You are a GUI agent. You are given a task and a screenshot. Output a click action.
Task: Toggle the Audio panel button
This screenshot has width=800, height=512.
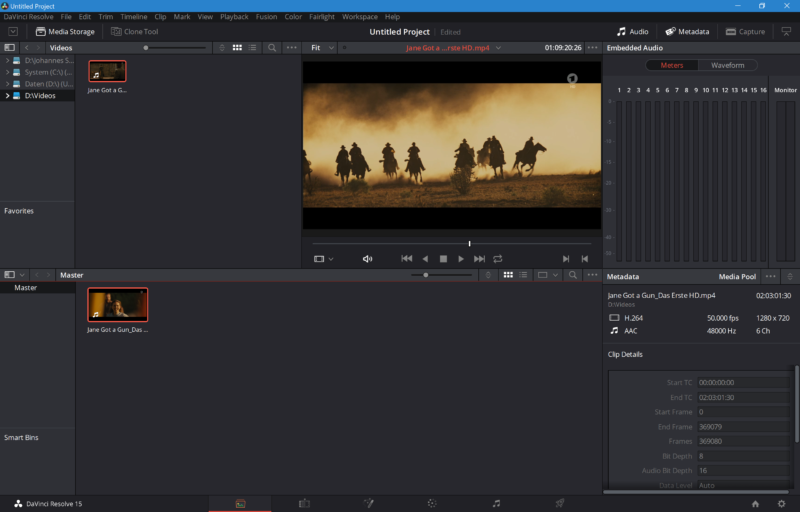click(x=632, y=32)
